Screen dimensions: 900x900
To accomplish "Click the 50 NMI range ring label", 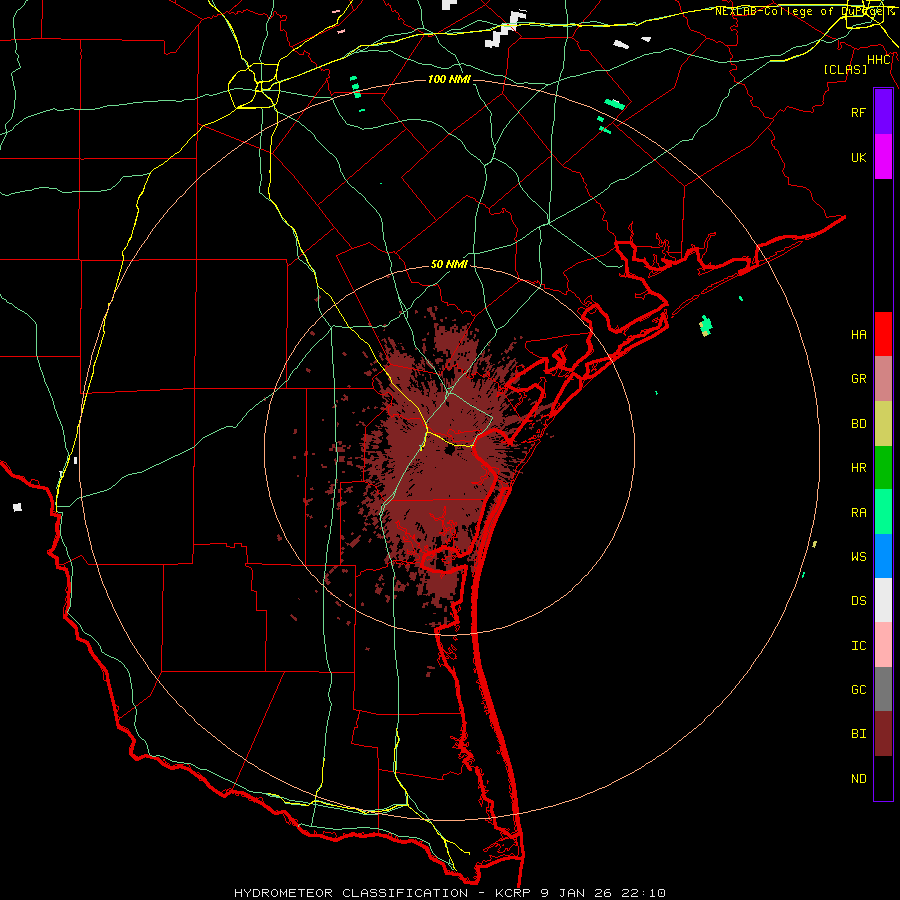I will pos(449,264).
